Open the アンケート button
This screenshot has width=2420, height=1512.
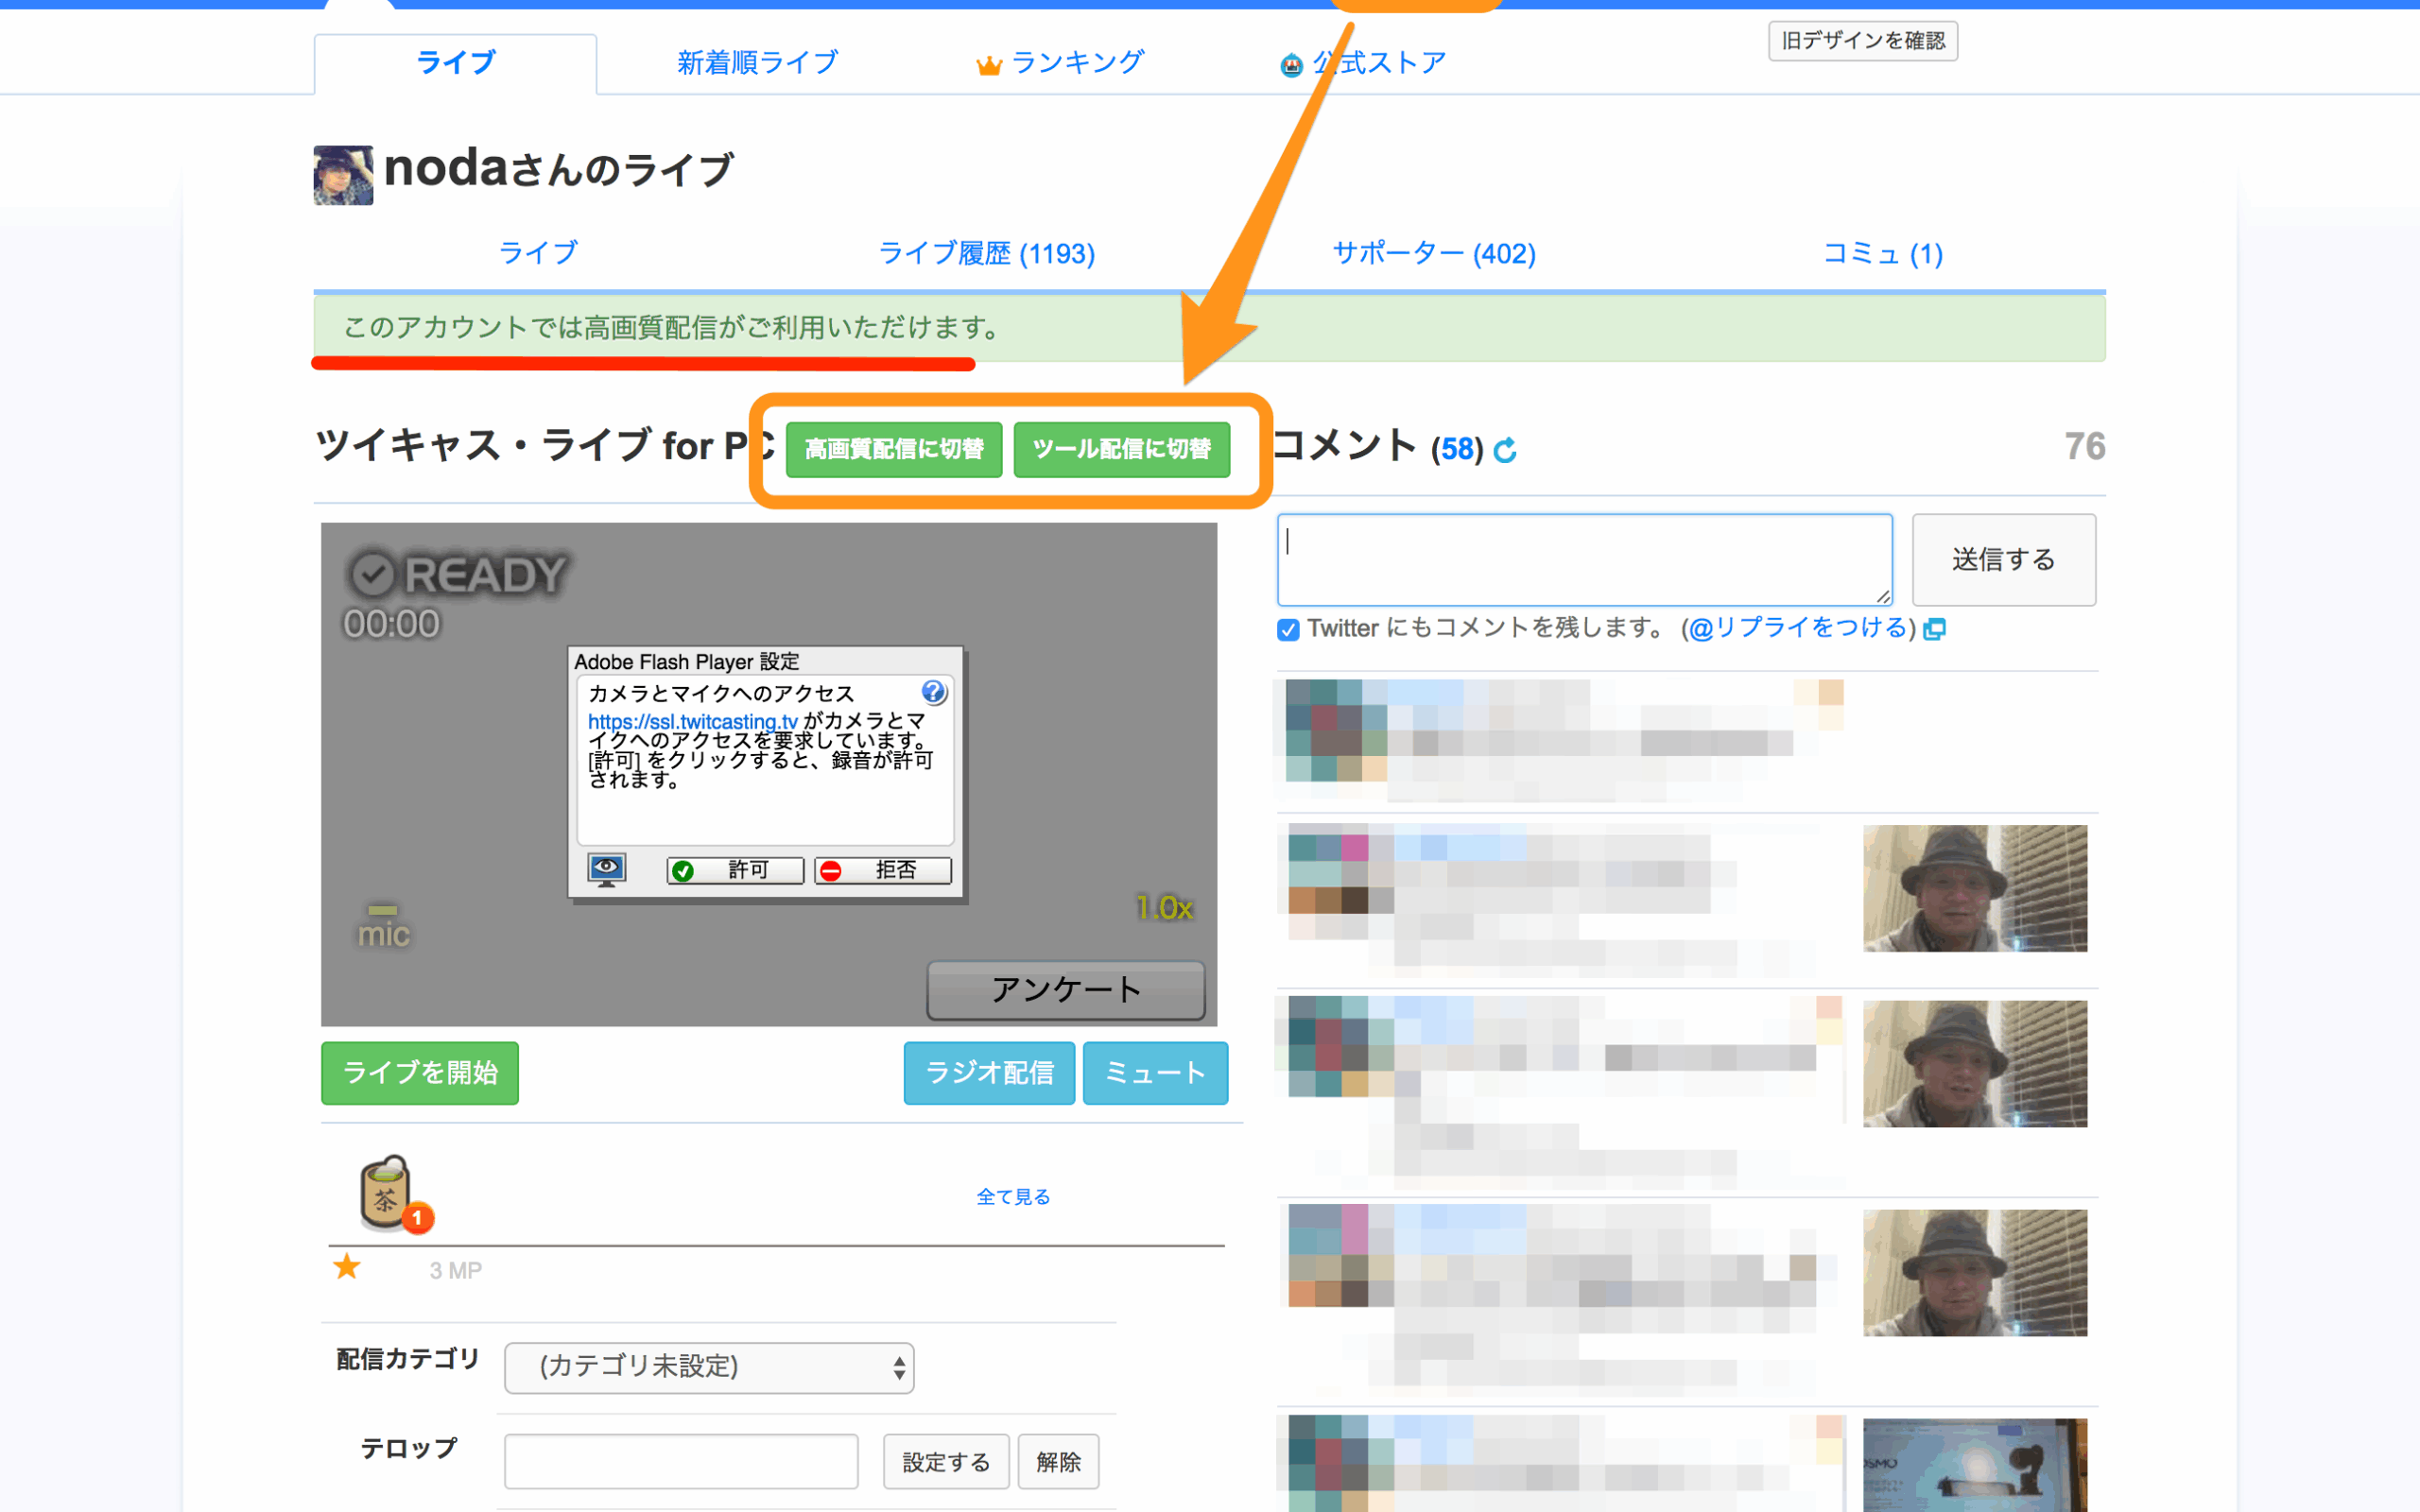pyautogui.click(x=1066, y=990)
